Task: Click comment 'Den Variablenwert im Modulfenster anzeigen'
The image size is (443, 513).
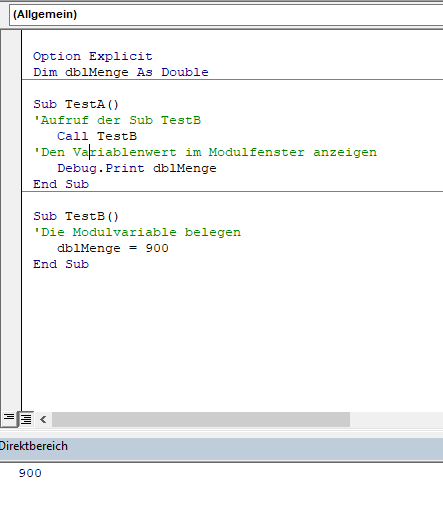Action: [x=205, y=152]
